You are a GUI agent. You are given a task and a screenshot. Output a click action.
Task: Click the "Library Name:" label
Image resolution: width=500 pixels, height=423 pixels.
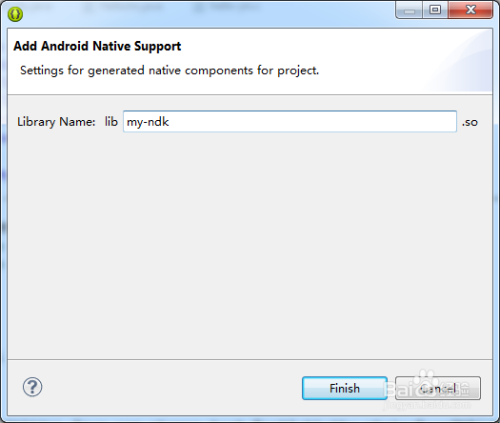point(56,122)
